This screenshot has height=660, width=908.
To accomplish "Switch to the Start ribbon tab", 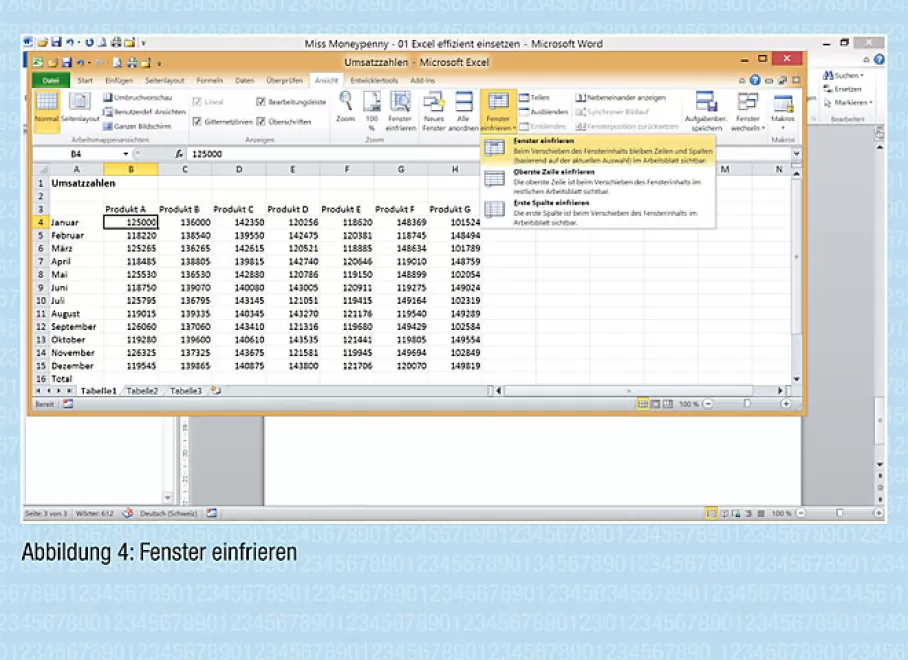I will [x=85, y=80].
